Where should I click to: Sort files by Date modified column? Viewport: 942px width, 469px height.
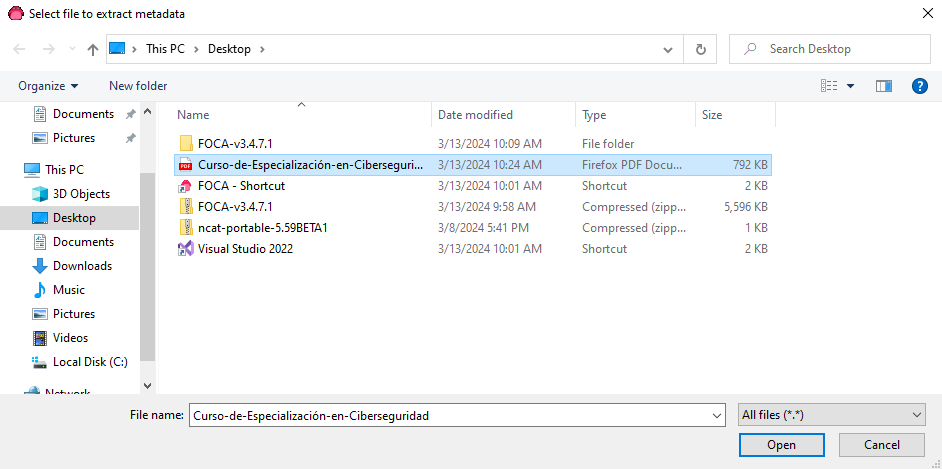point(503,115)
